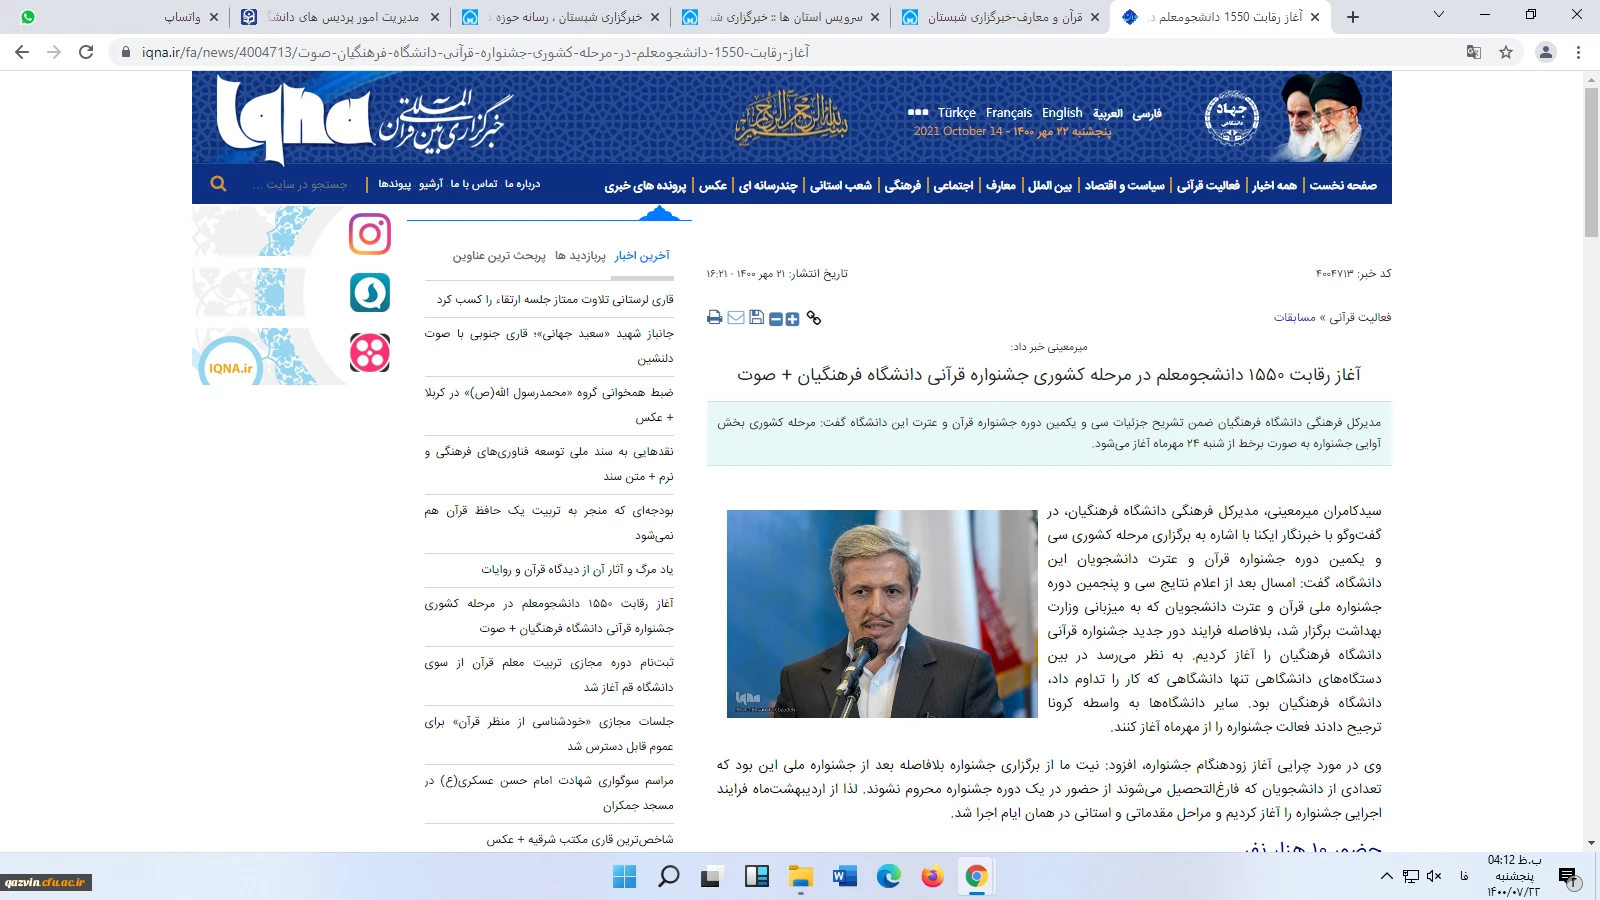Toggle the muted speaker volume icon
The image size is (1600, 900).
[x=1434, y=876]
